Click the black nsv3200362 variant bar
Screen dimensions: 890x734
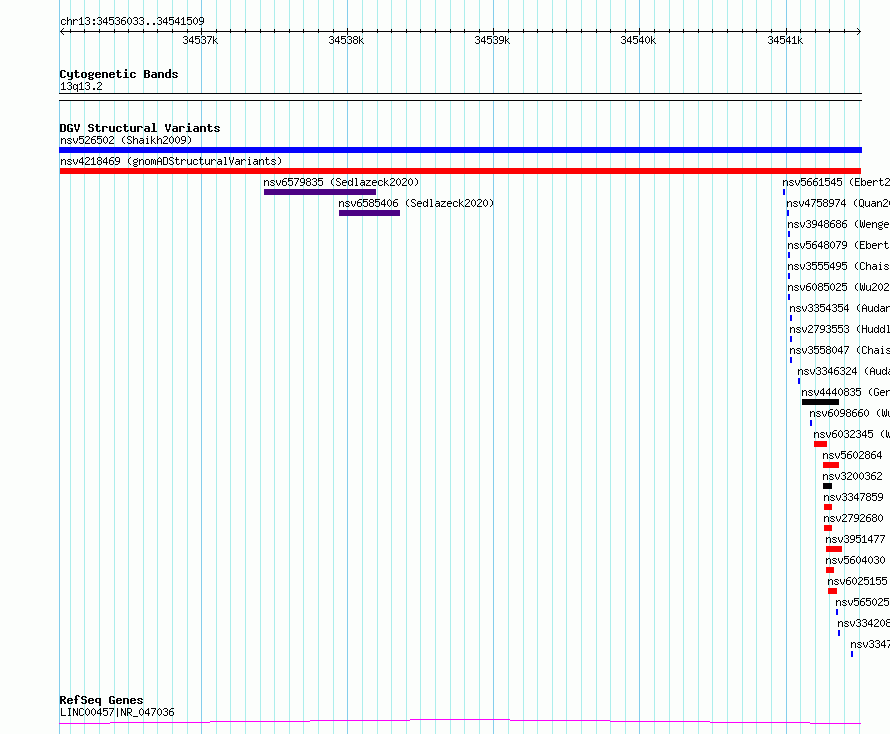click(x=828, y=486)
